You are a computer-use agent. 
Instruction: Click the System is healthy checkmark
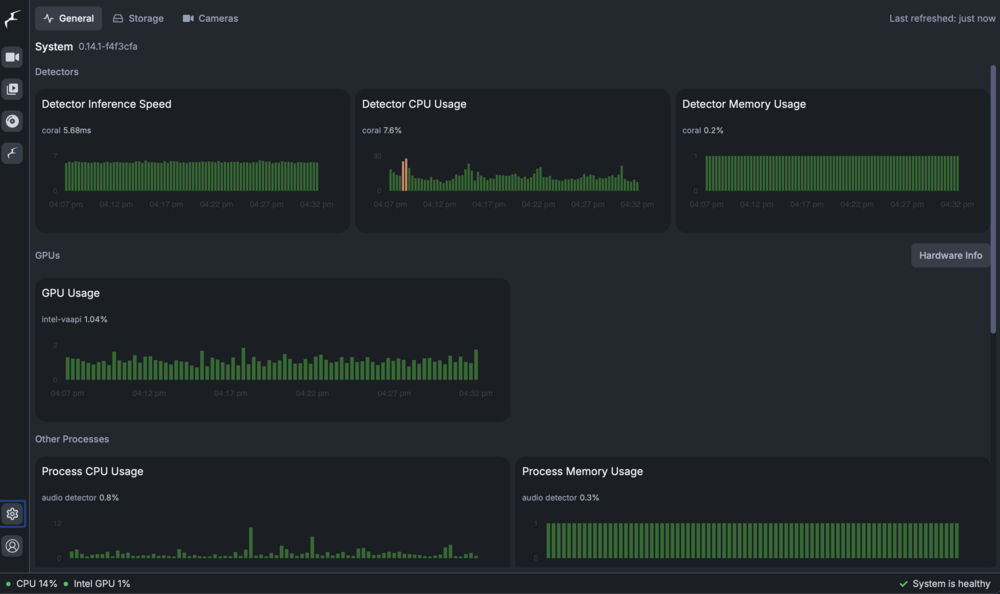click(x=903, y=584)
